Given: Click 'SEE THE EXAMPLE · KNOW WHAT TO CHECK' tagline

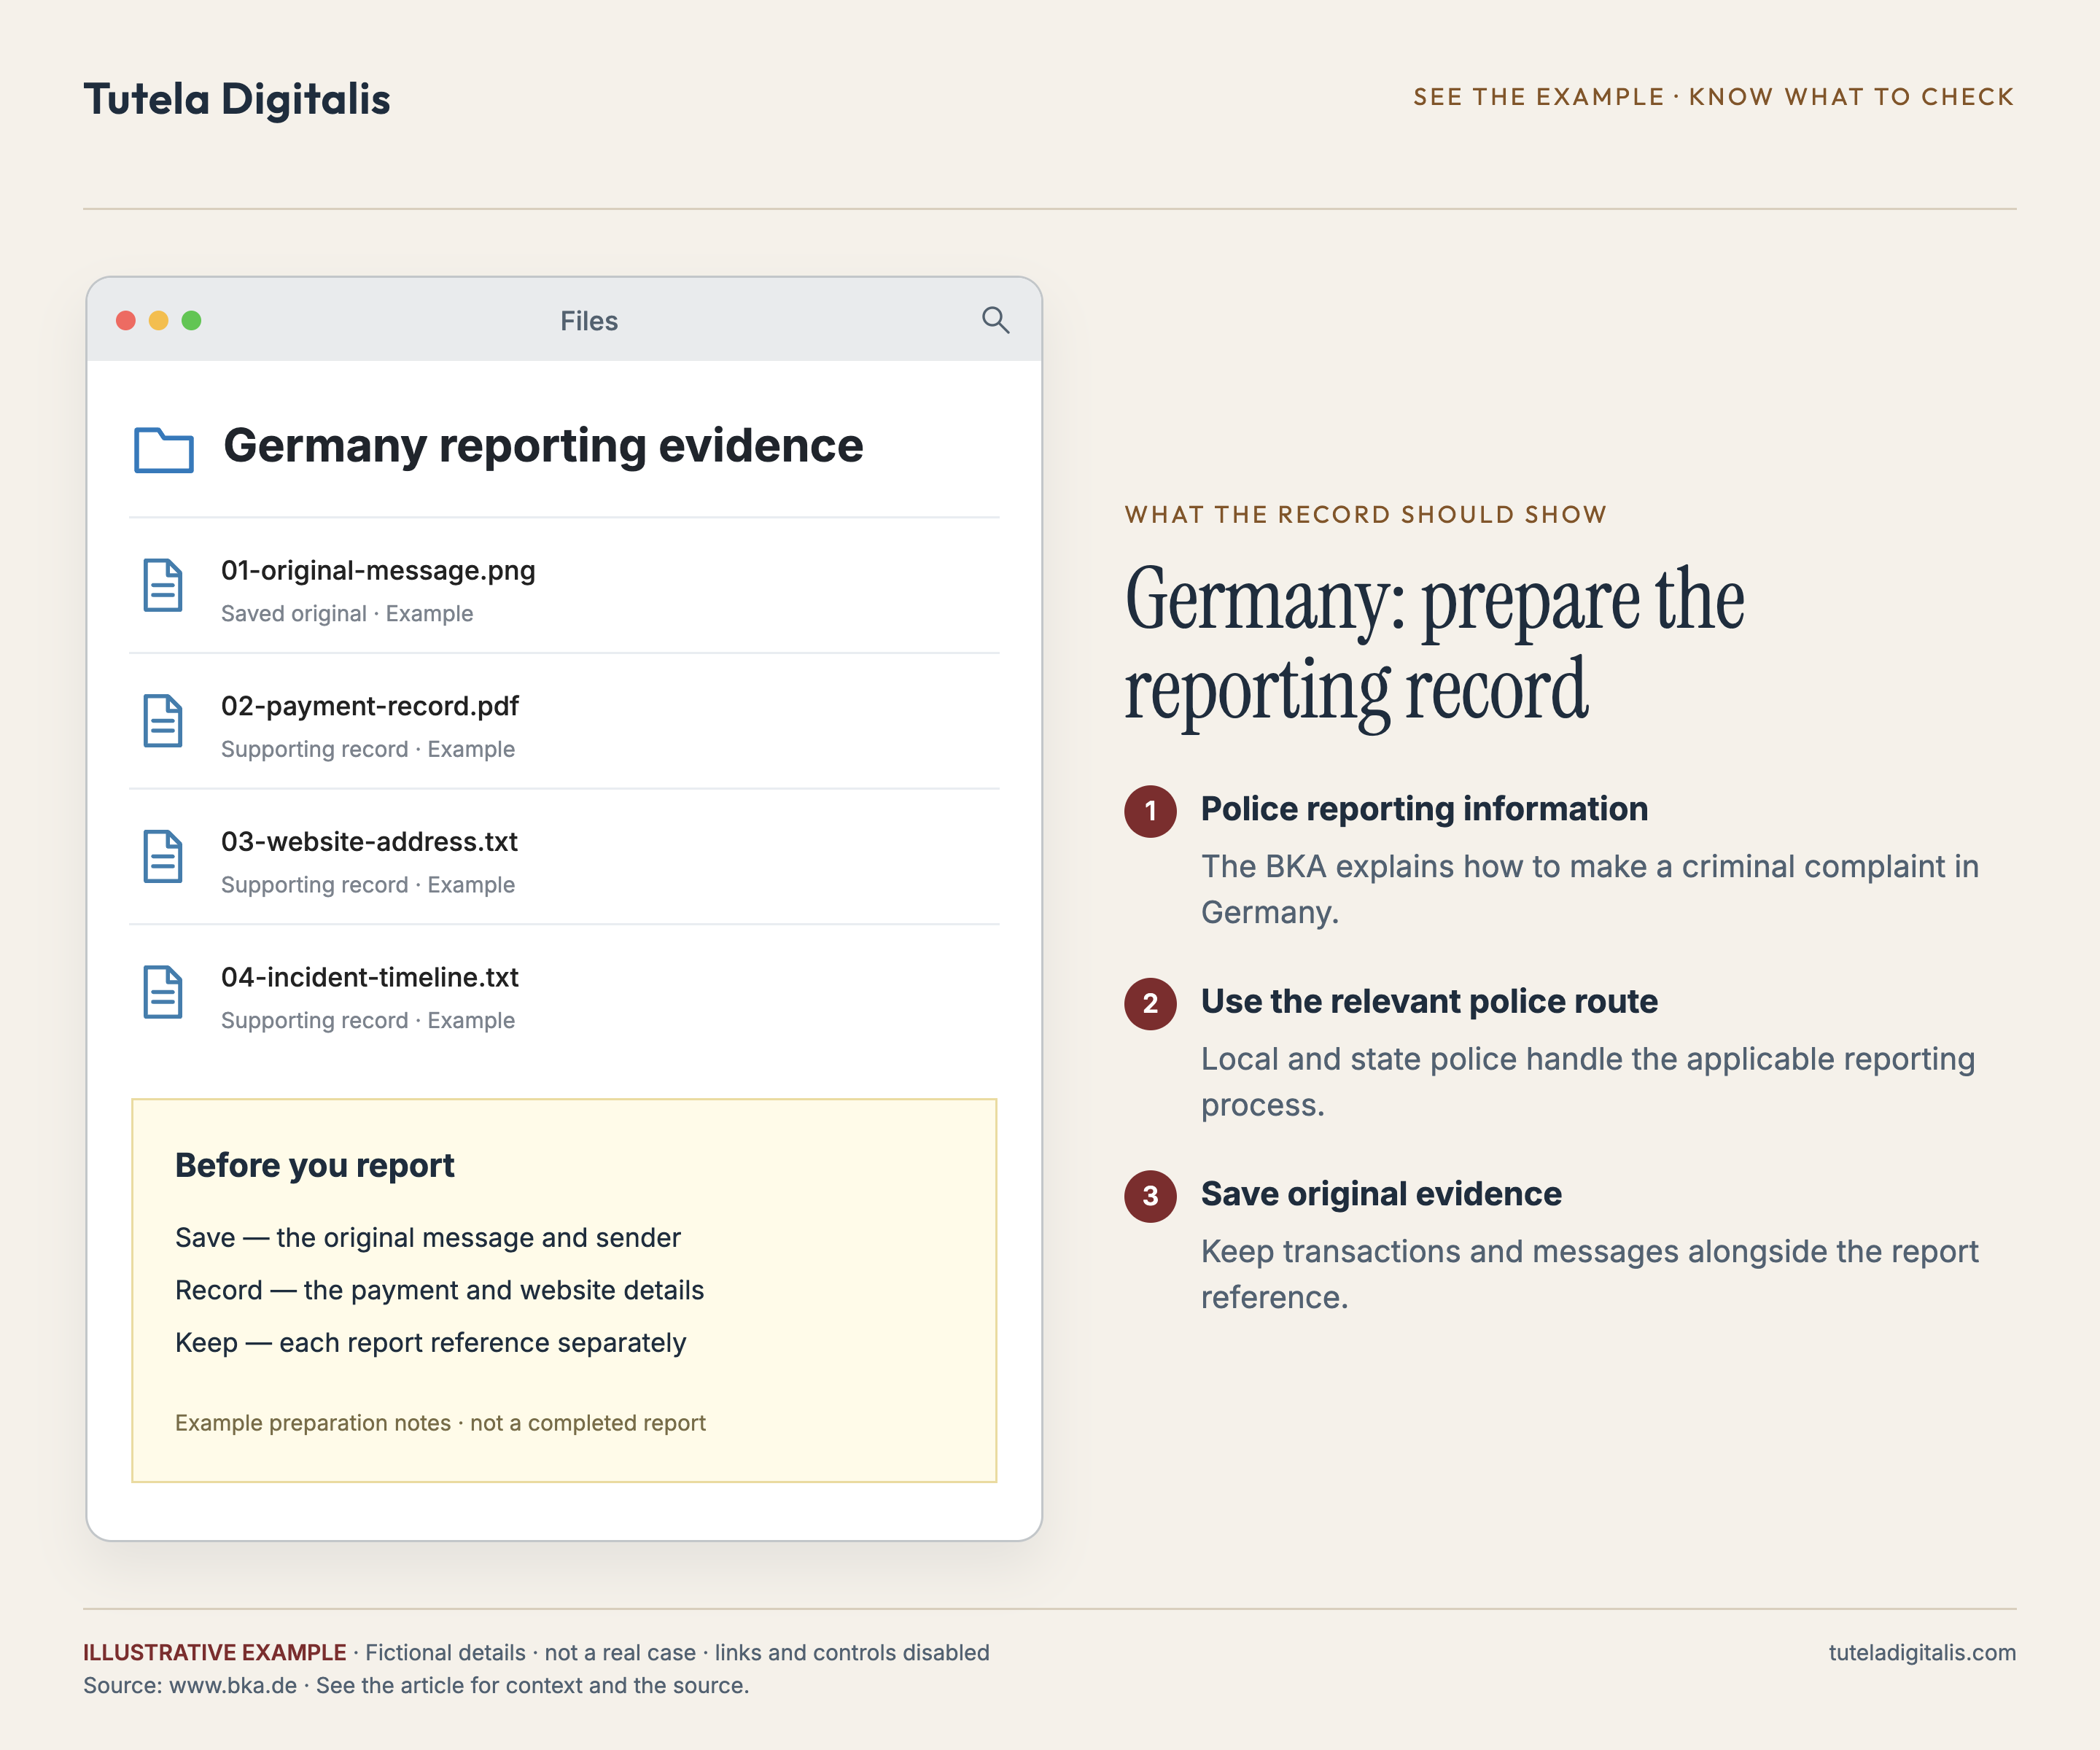Looking at the screenshot, I should [x=1713, y=97].
